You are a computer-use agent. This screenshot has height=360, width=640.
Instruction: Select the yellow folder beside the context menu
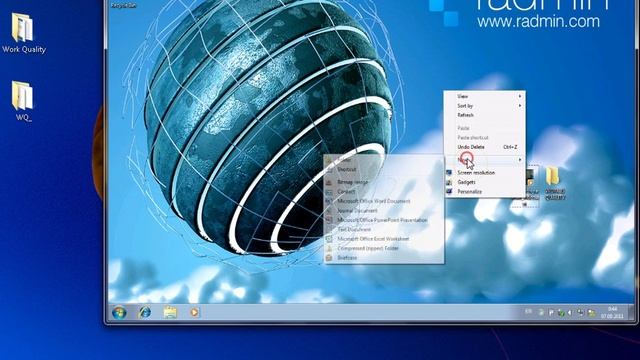click(x=554, y=183)
